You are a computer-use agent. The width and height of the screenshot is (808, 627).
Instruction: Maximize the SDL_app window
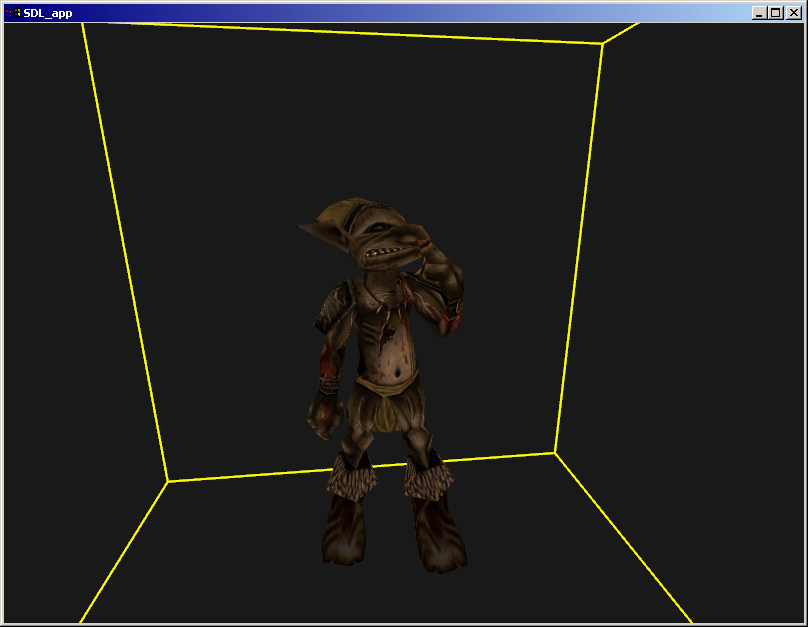(x=776, y=13)
